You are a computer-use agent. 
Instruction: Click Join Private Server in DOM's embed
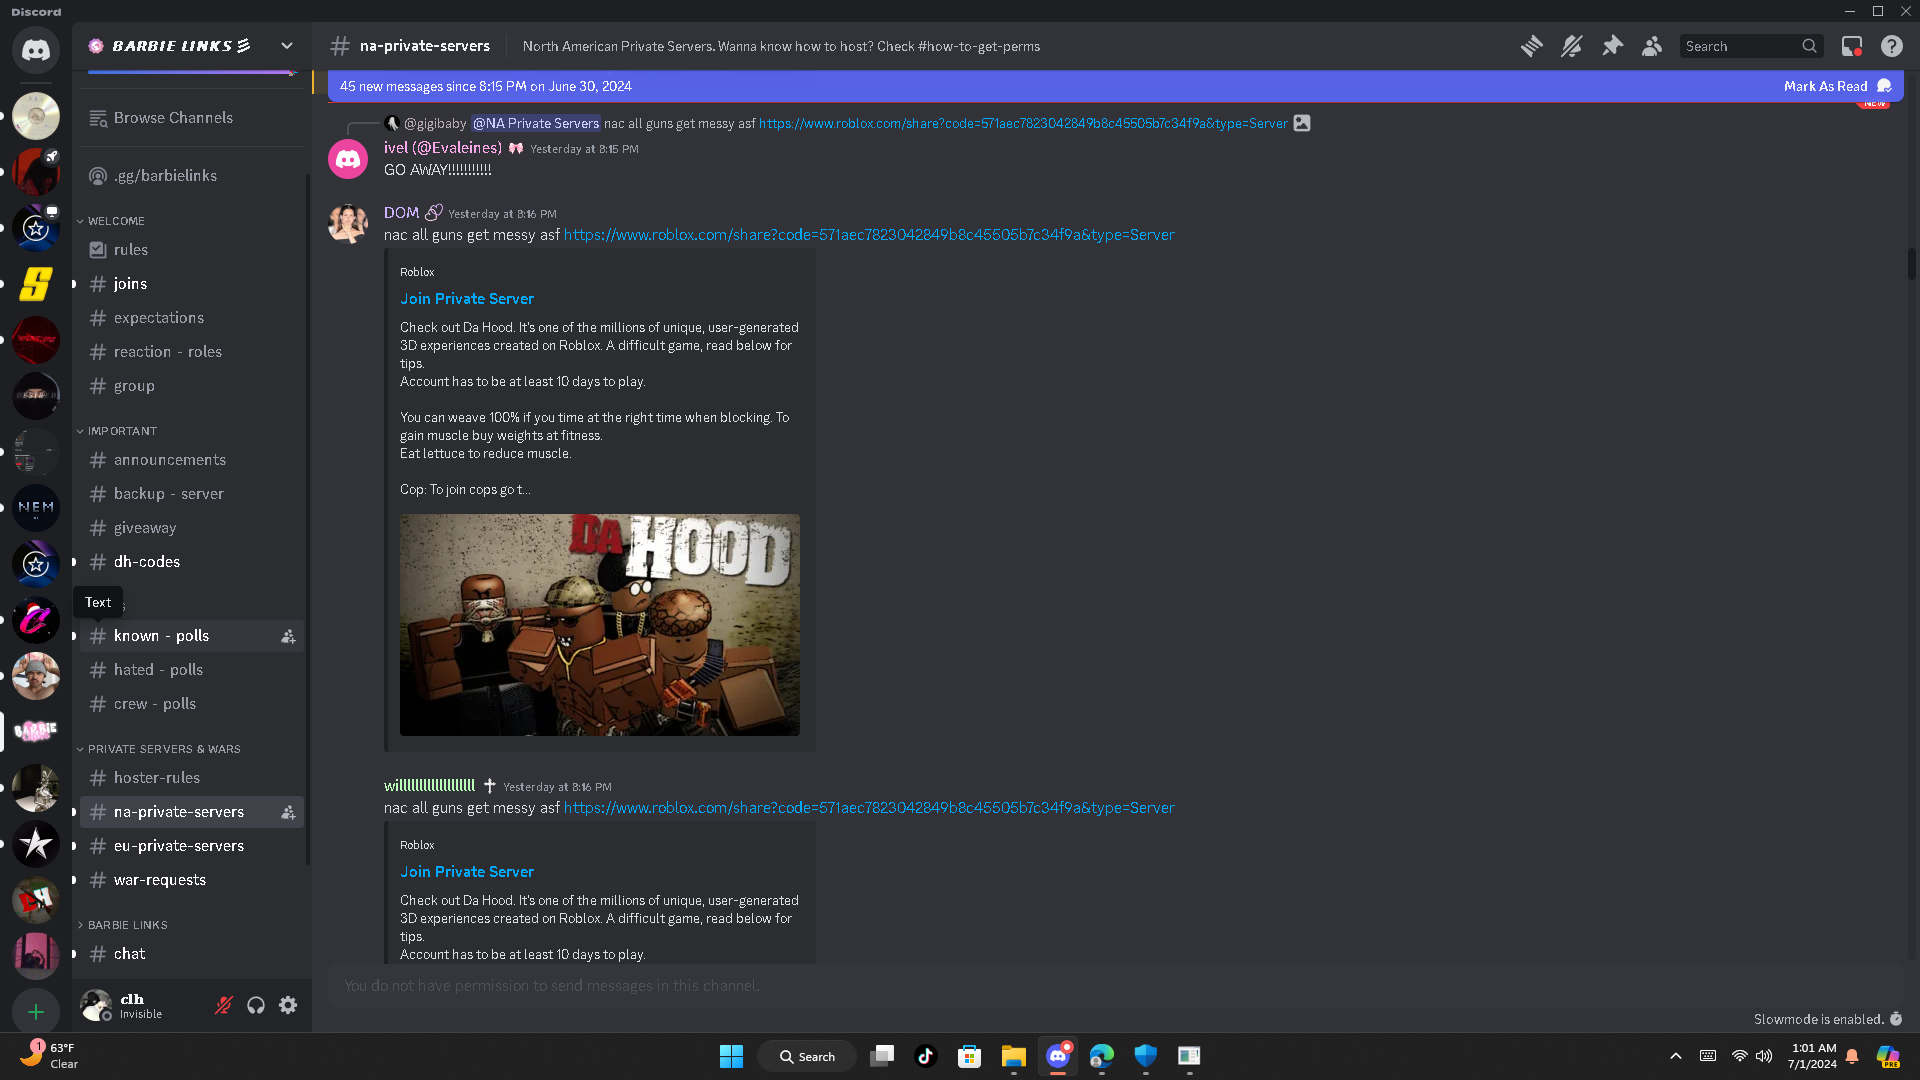(x=467, y=299)
